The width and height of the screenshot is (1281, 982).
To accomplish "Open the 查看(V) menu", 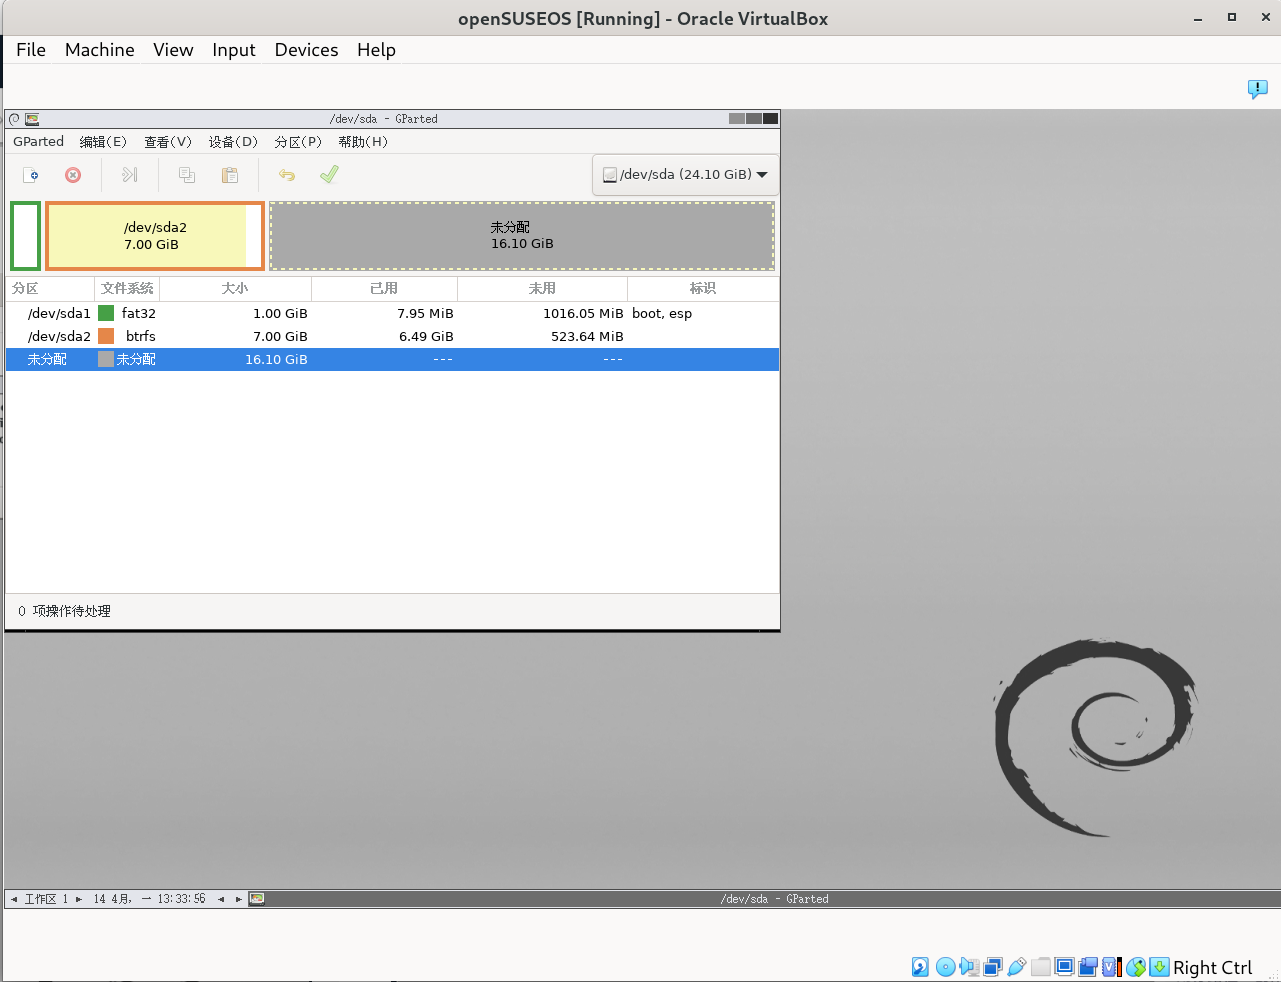I will [168, 142].
